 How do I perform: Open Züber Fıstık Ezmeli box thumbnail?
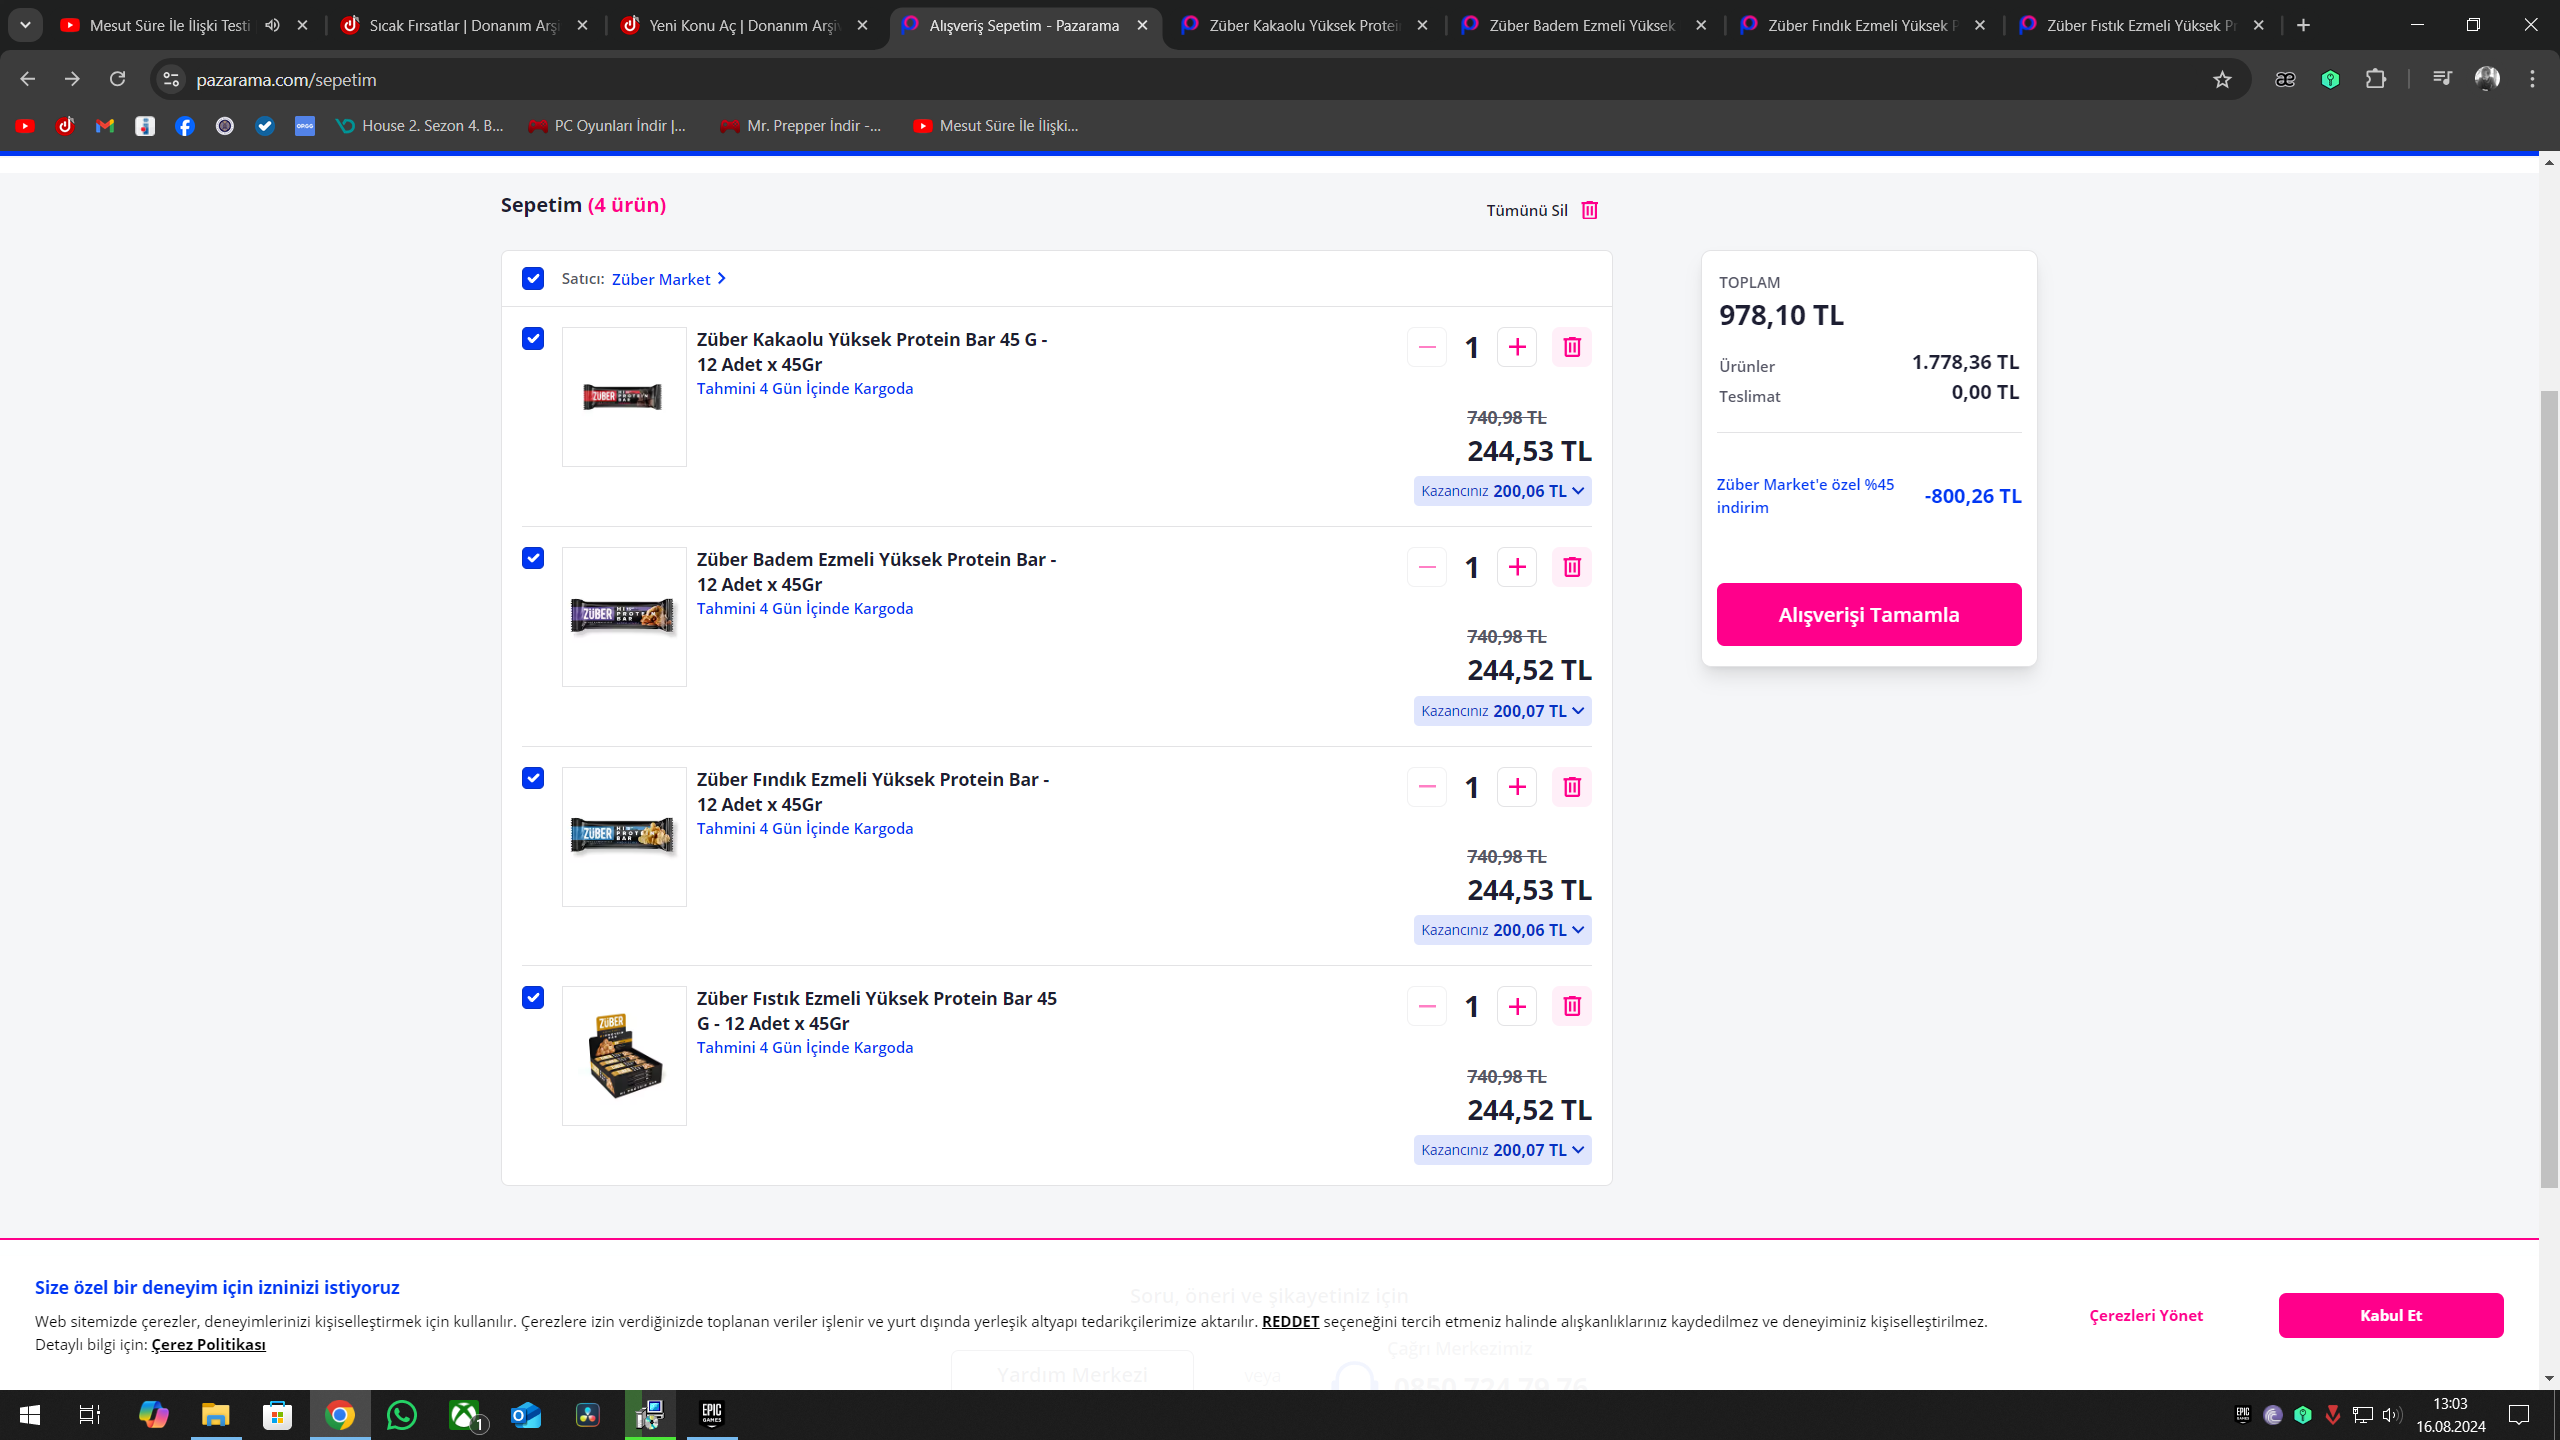[x=624, y=1056]
